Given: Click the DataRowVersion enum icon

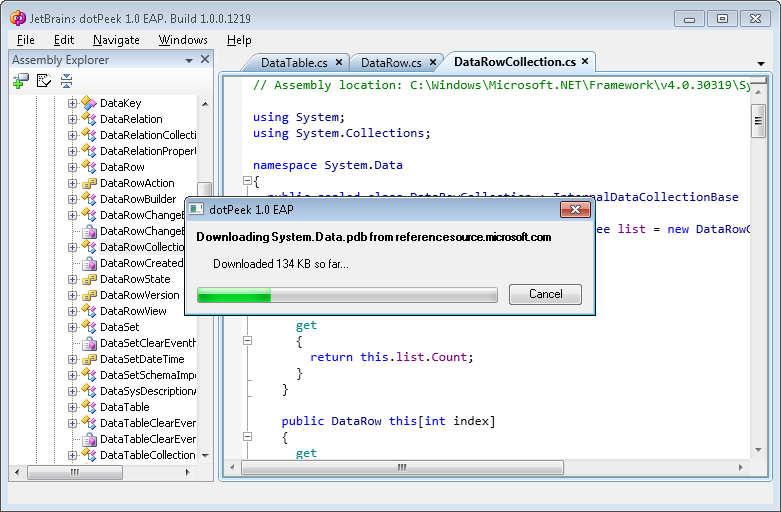Looking at the screenshot, I should click(x=89, y=295).
